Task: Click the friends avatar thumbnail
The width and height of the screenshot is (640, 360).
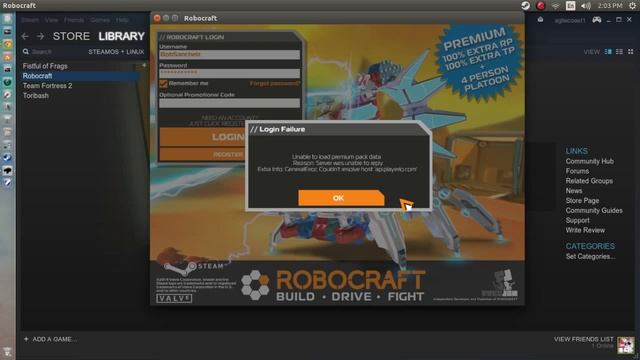Action: point(626,345)
